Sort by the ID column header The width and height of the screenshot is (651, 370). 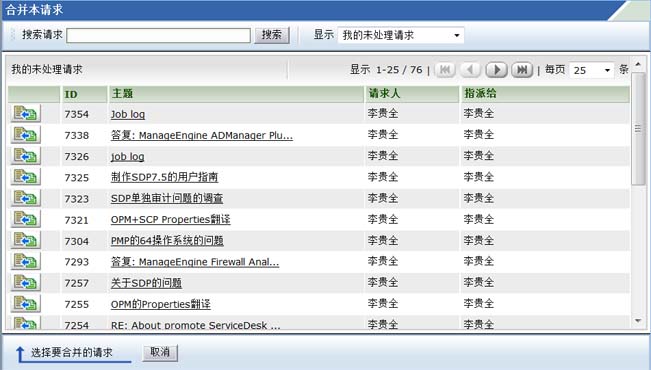(71, 94)
